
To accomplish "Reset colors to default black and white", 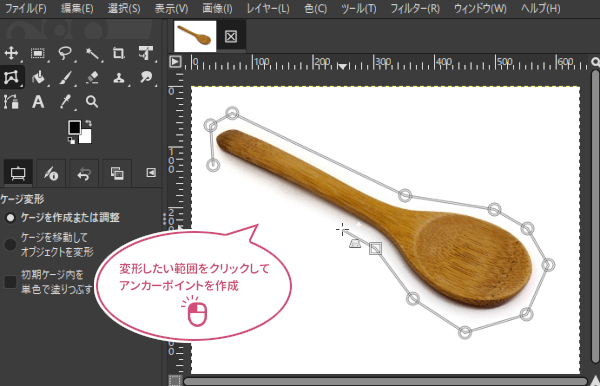I will click(x=71, y=141).
